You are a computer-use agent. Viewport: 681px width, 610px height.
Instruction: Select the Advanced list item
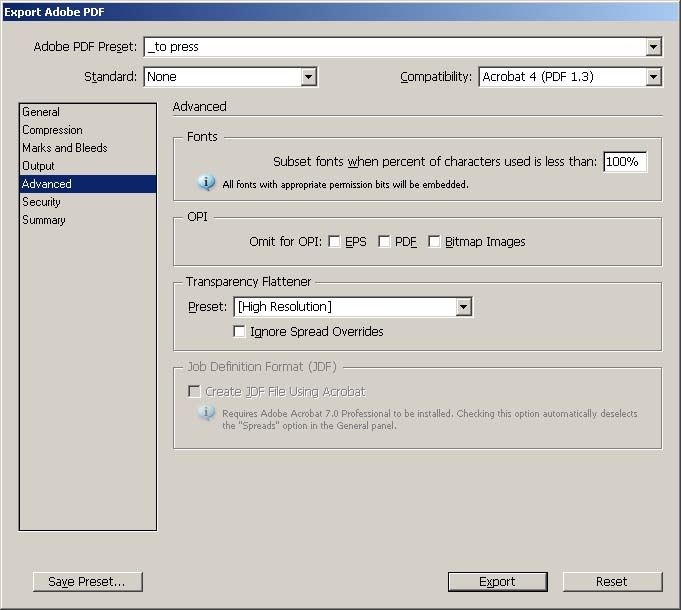(88, 184)
